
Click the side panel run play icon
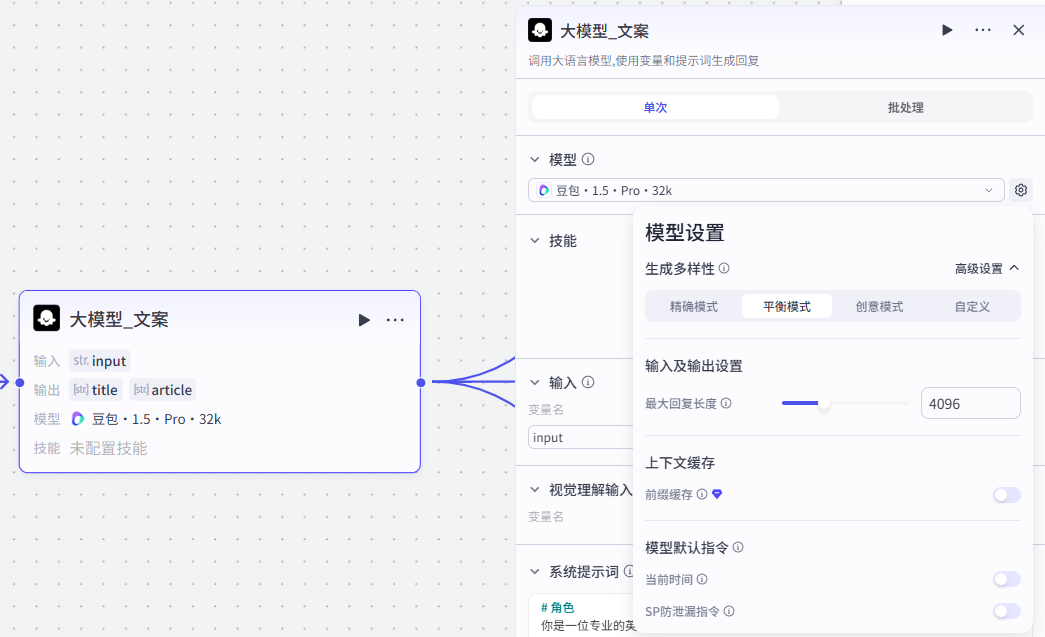pyautogui.click(x=947, y=30)
